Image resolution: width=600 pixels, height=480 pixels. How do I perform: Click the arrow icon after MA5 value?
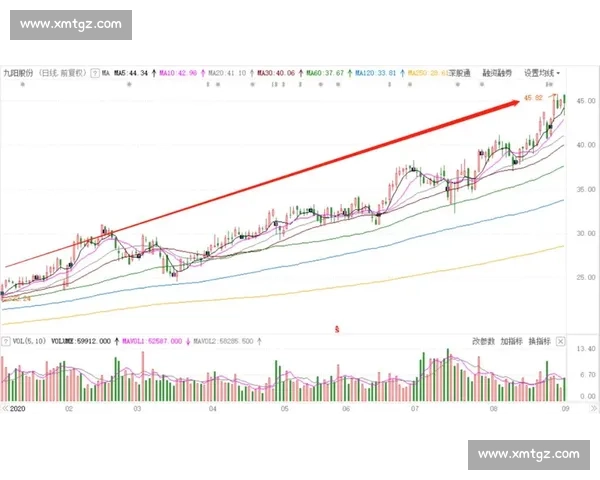[153, 73]
